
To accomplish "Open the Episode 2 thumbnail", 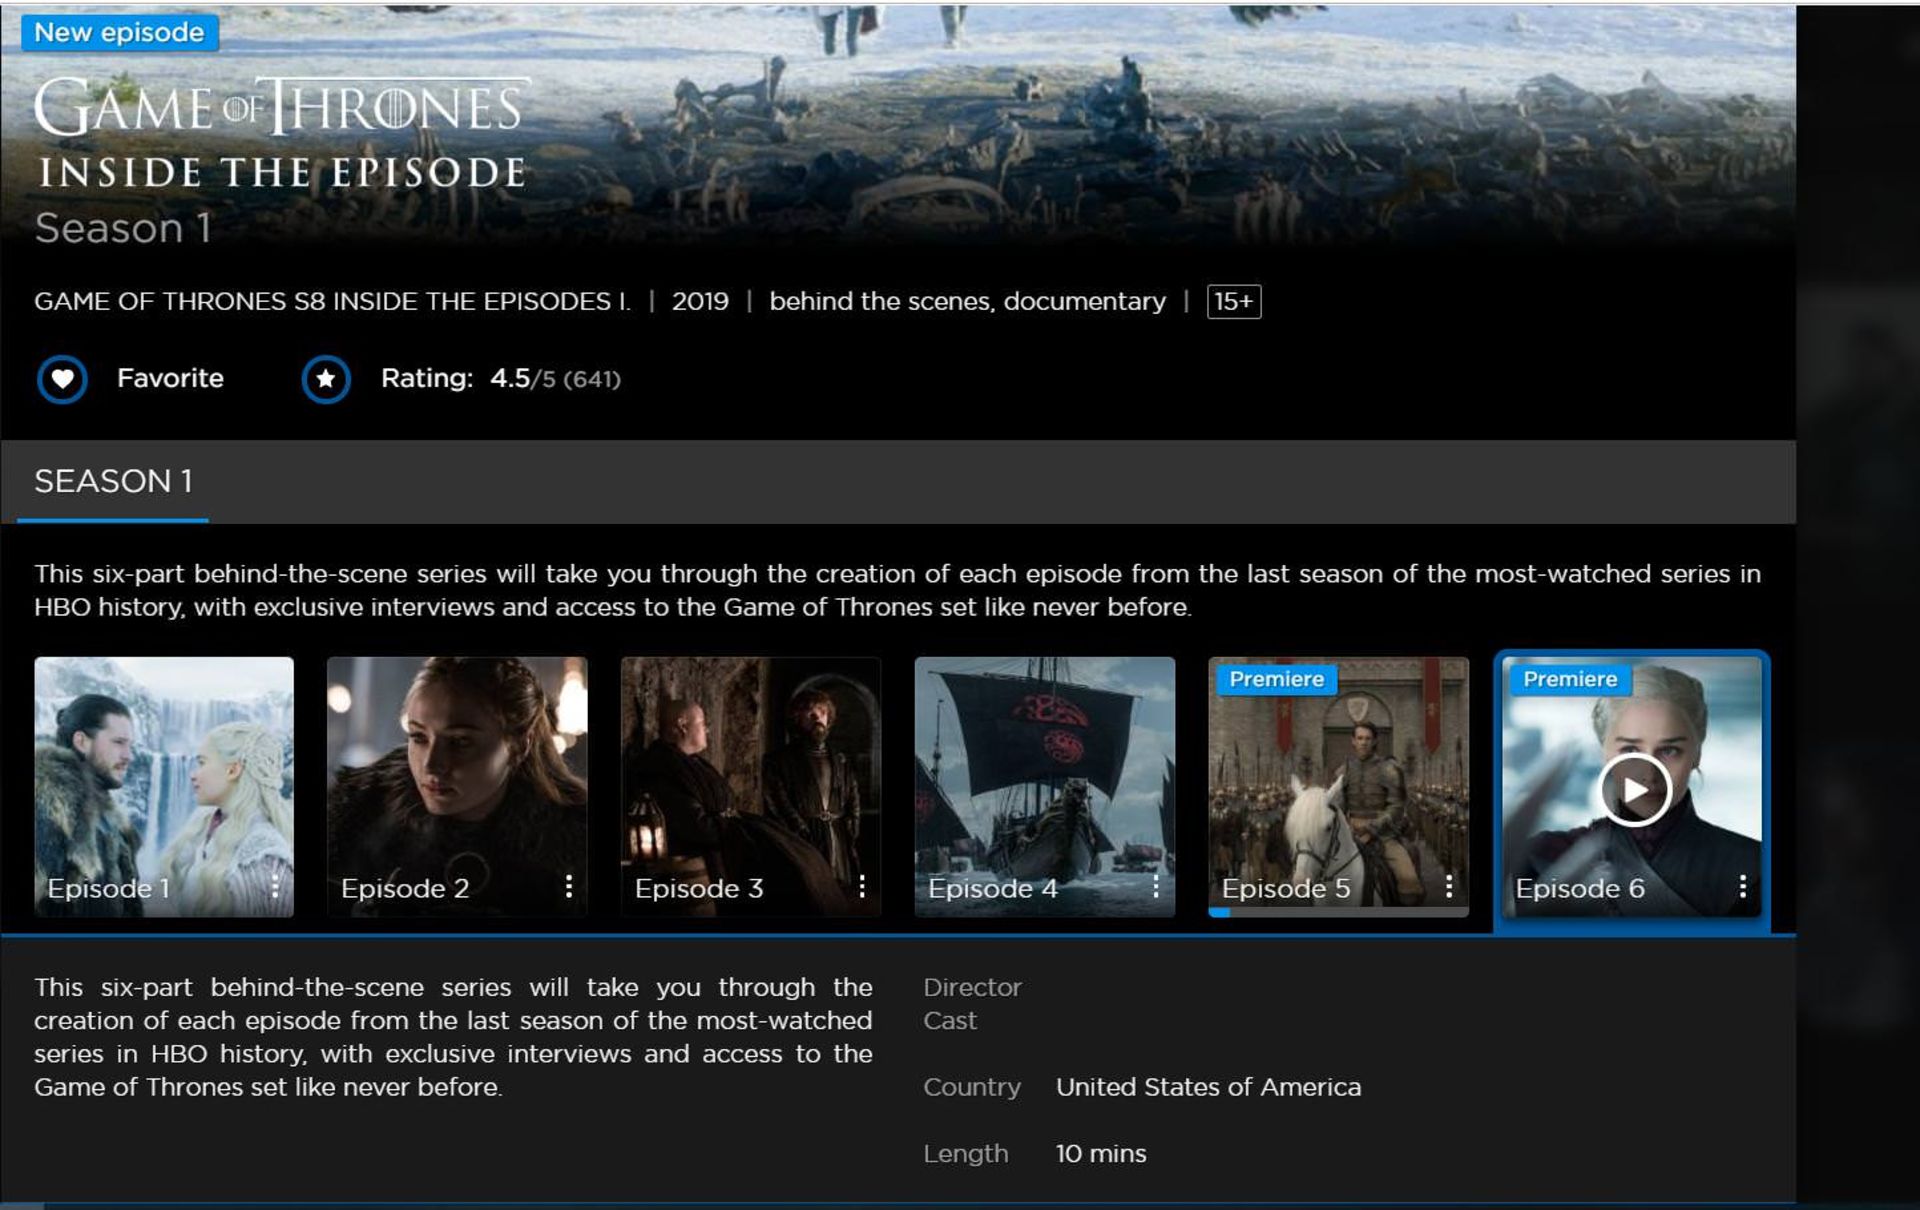I will pyautogui.click(x=457, y=787).
